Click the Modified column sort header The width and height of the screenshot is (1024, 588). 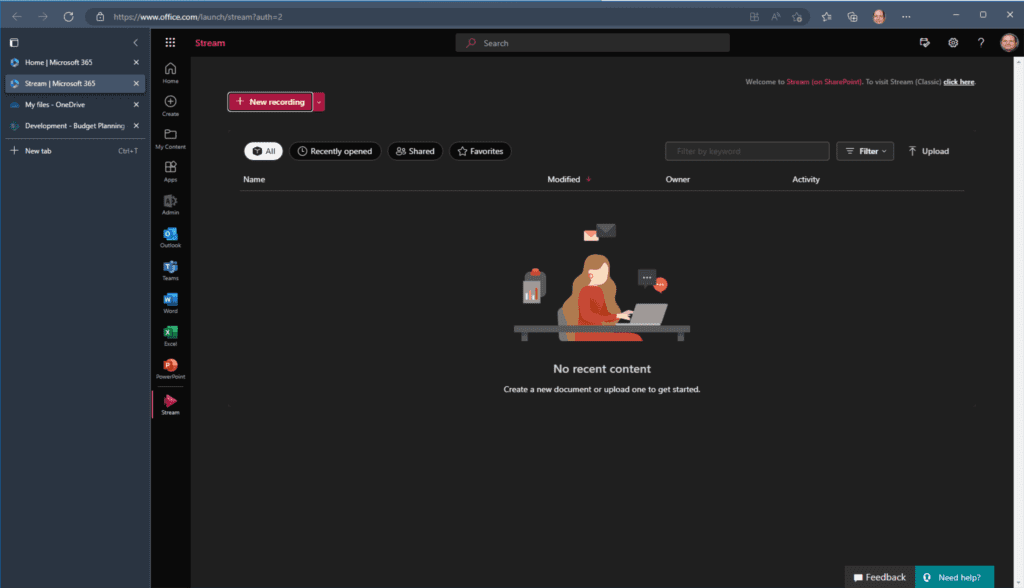click(x=563, y=179)
